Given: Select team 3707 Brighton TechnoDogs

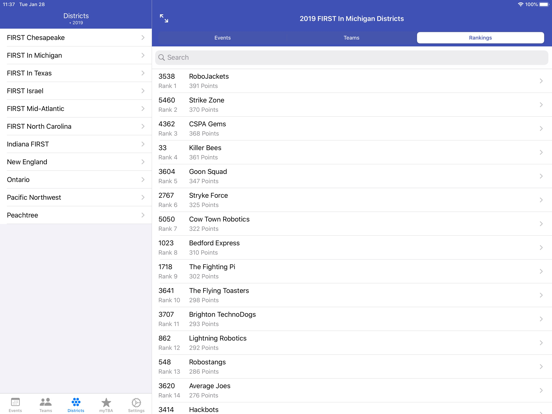Looking at the screenshot, I should pyautogui.click(x=352, y=319).
